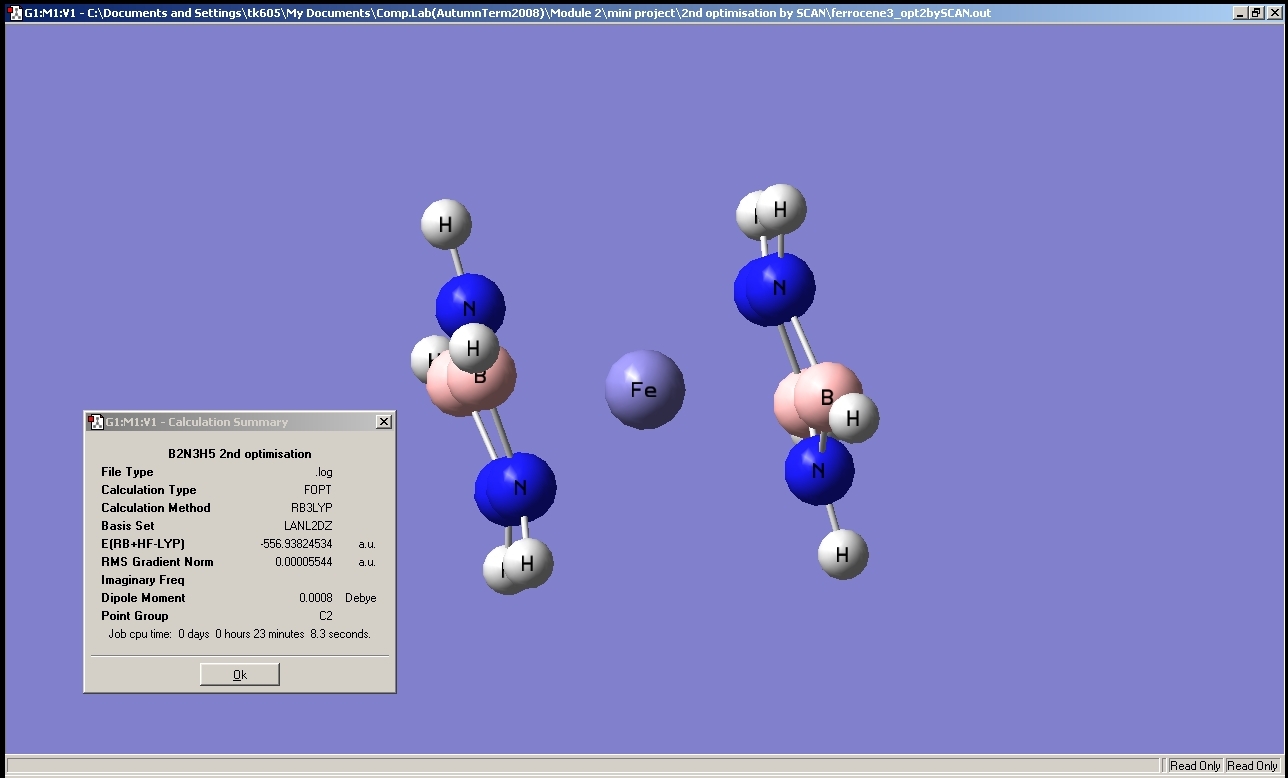Click bottom H atom of left ring
1288x778 pixels.
pyautogui.click(x=527, y=564)
